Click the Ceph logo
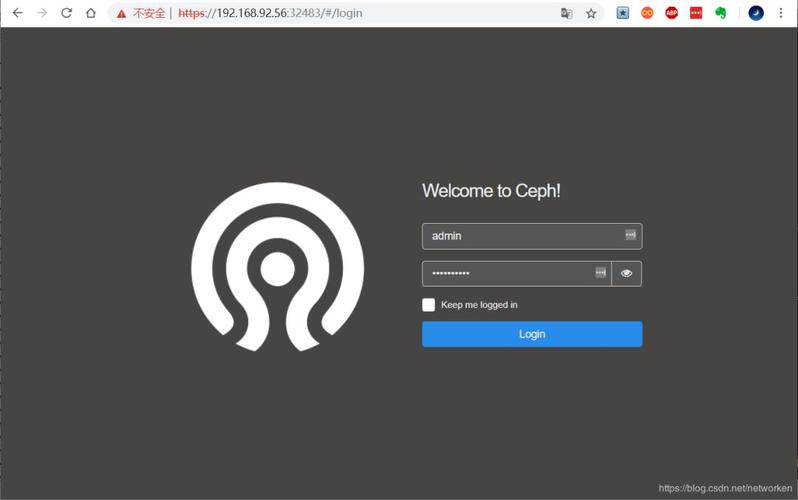The height and width of the screenshot is (500, 798). [277, 267]
